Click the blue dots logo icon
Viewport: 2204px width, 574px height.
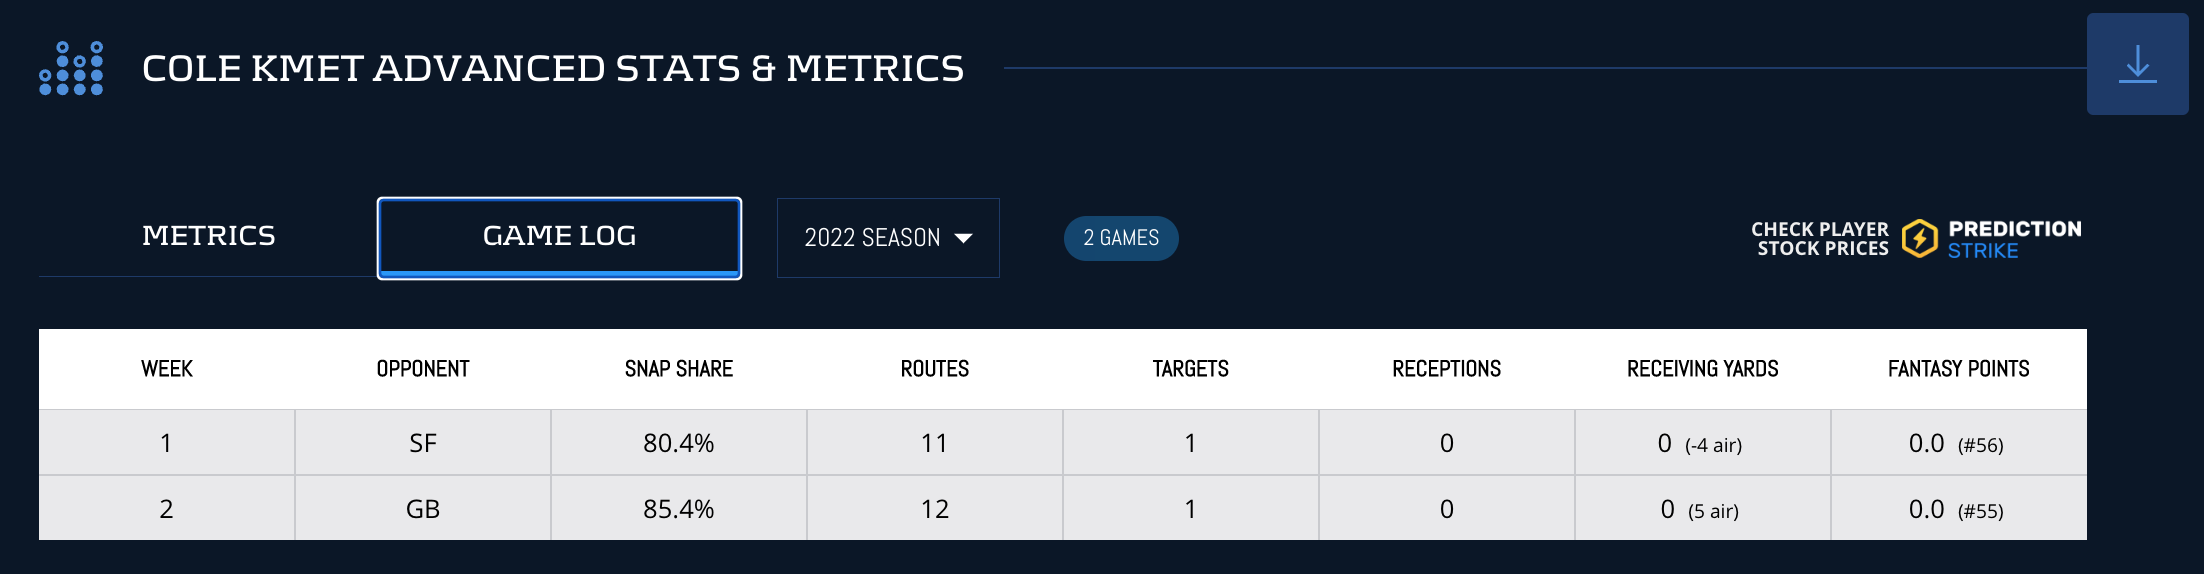pos(71,68)
